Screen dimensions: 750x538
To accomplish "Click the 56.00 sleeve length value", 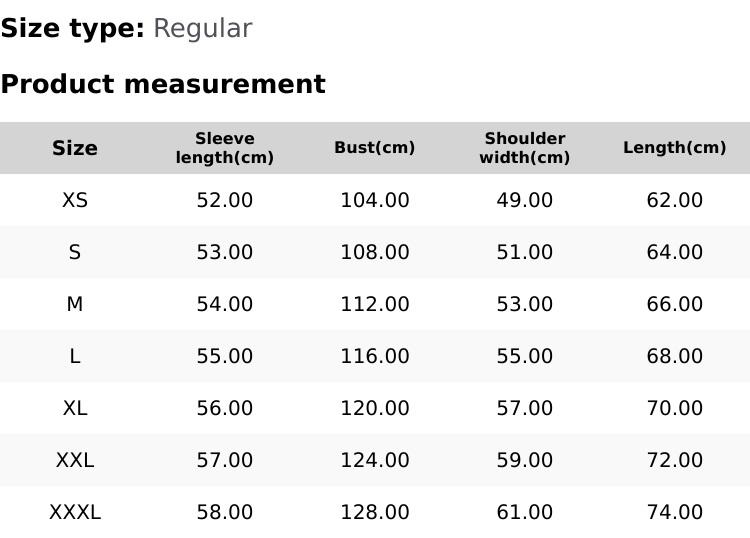I will click(225, 408).
